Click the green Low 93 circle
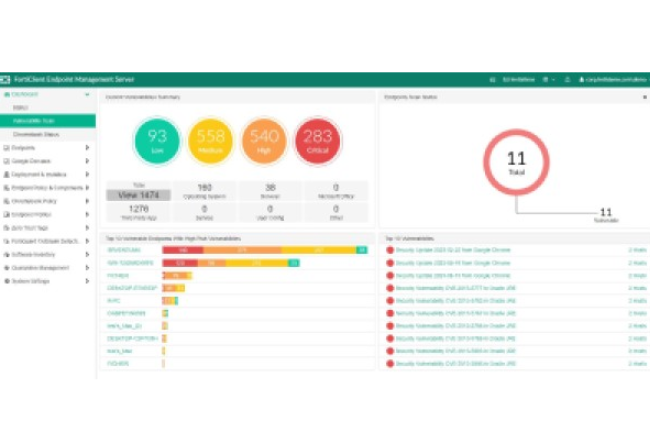650x433 pixels. tap(157, 143)
